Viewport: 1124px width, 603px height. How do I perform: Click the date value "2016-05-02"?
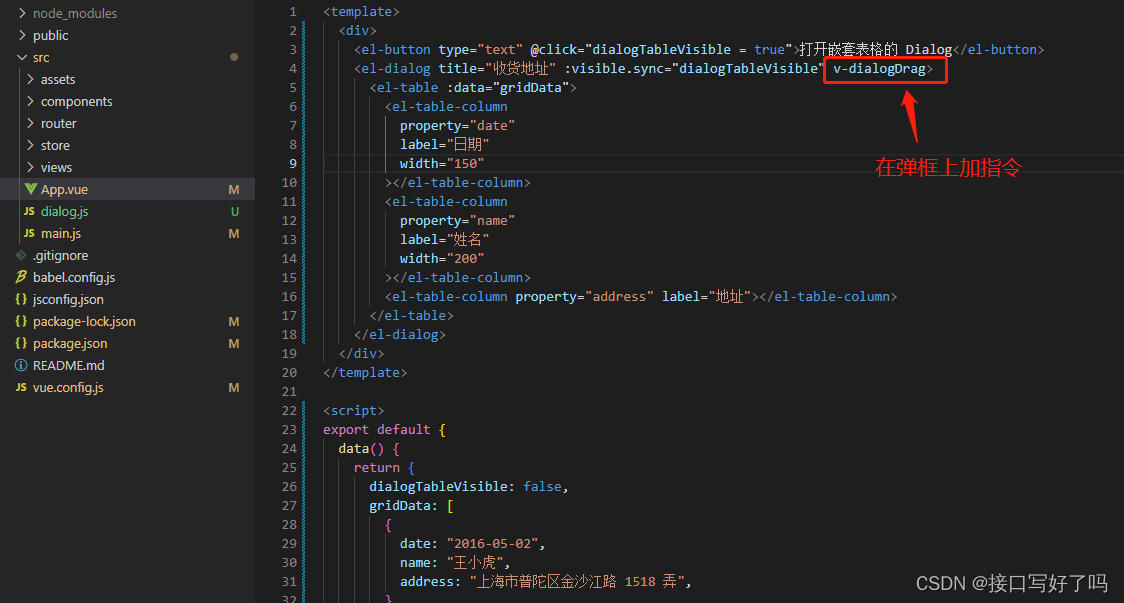[x=492, y=543]
